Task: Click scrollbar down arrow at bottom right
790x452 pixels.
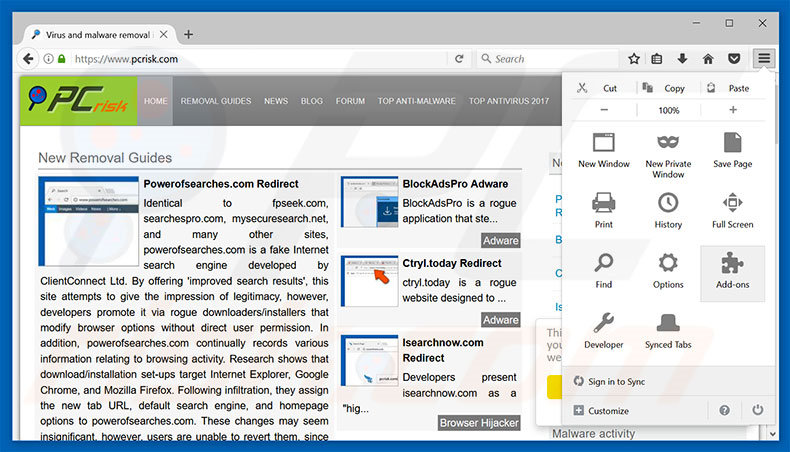Action: [x=773, y=433]
